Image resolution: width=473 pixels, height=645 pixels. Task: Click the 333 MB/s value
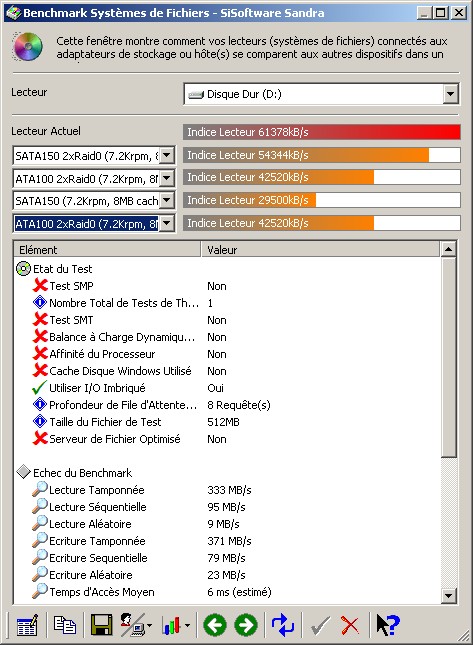pyautogui.click(x=229, y=490)
